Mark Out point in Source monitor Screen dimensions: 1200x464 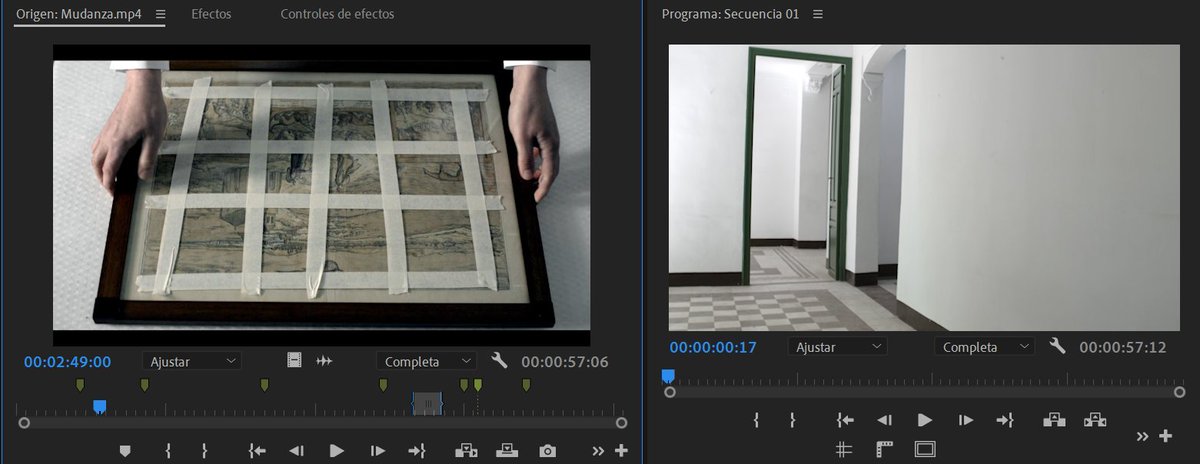click(x=204, y=451)
